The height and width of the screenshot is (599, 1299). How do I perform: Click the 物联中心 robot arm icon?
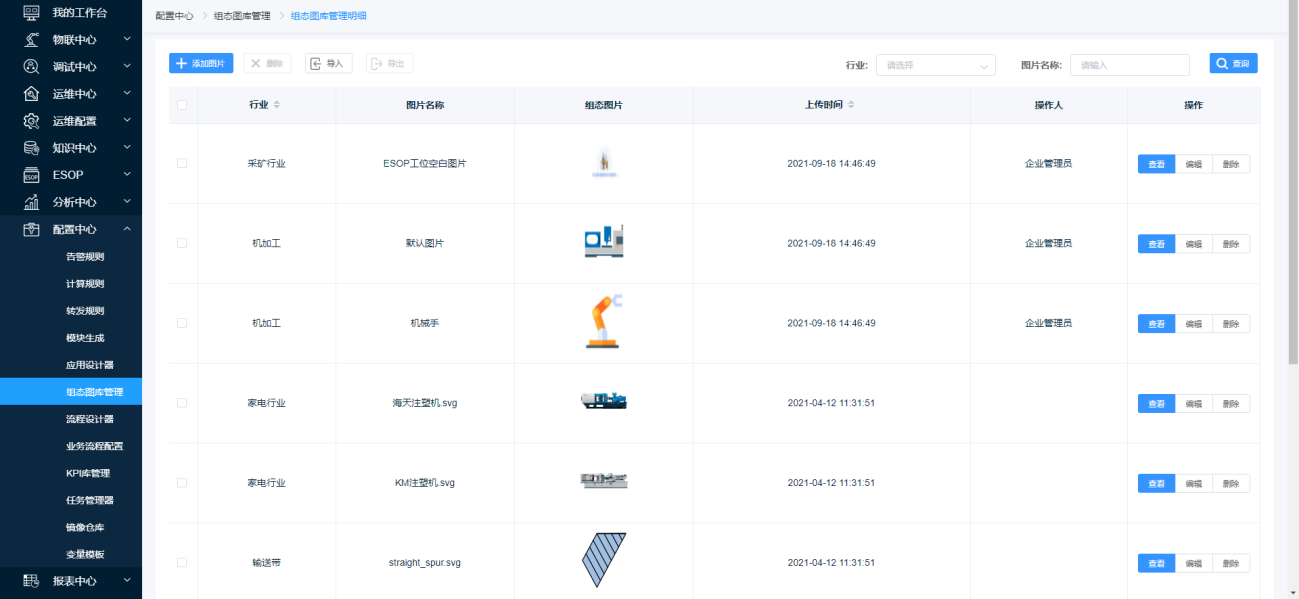pyautogui.click(x=31, y=40)
